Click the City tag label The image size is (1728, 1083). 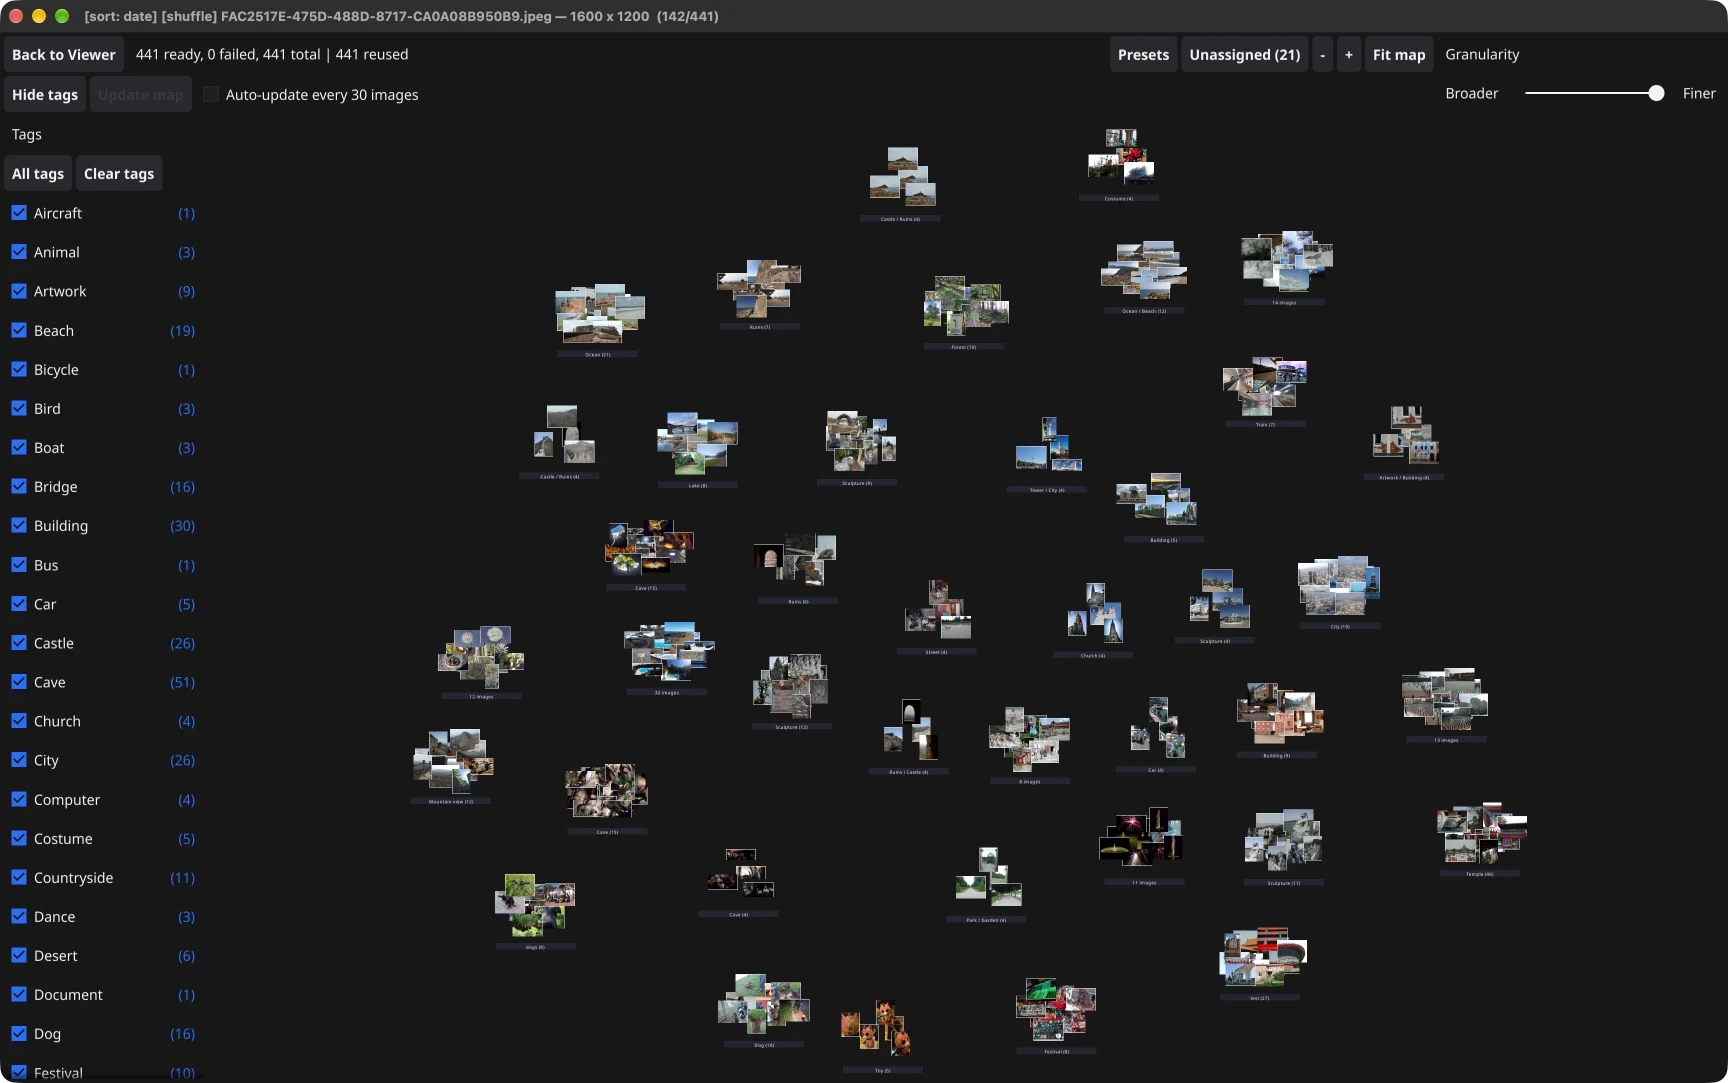(x=46, y=760)
